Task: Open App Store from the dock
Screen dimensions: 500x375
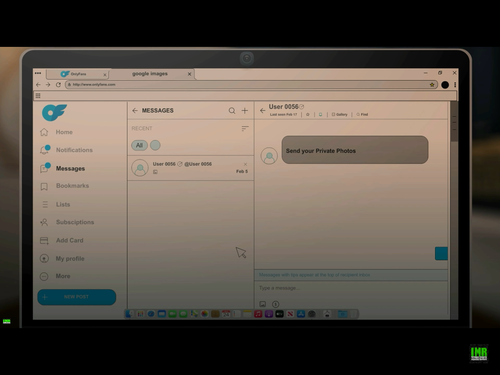Action: point(301,314)
